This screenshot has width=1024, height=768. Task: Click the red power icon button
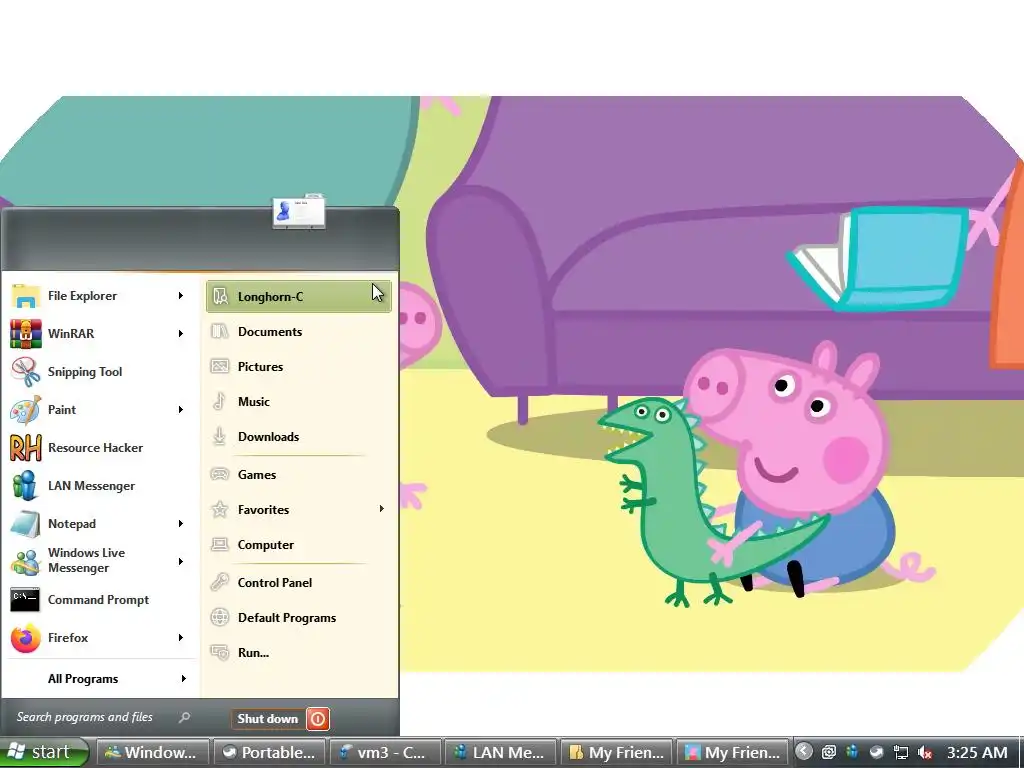(x=318, y=719)
